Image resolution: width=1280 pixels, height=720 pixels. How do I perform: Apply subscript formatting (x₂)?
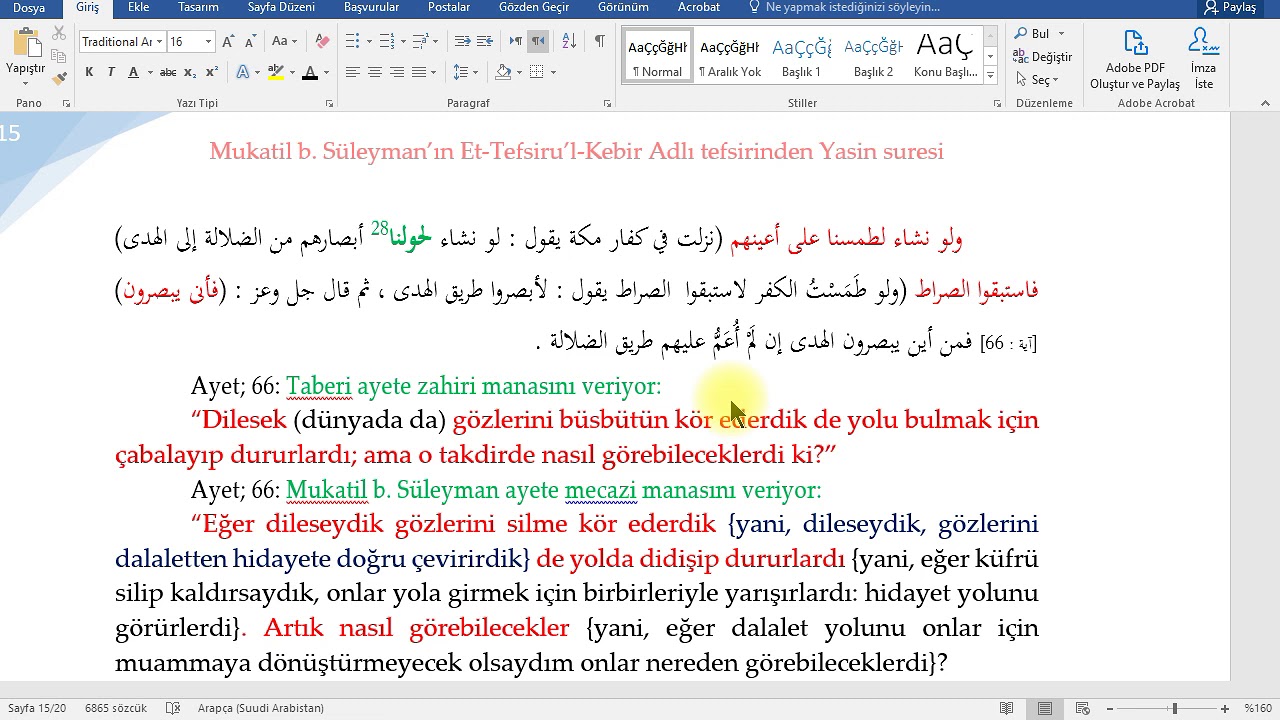192,72
